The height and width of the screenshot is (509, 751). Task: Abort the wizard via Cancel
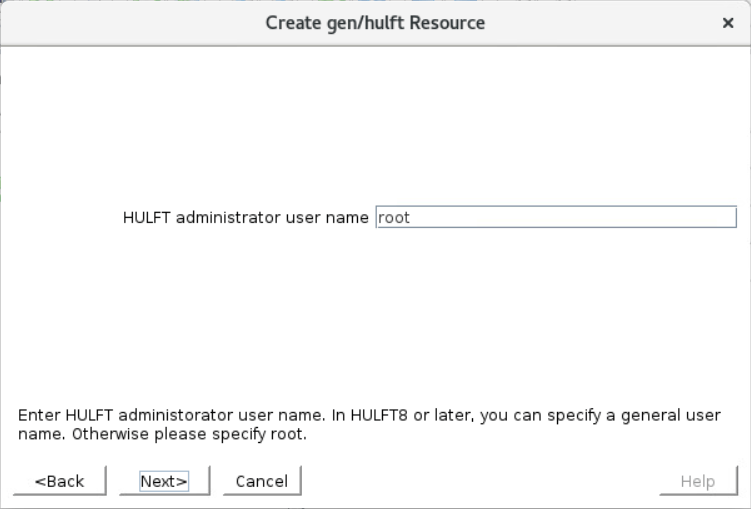tap(262, 481)
